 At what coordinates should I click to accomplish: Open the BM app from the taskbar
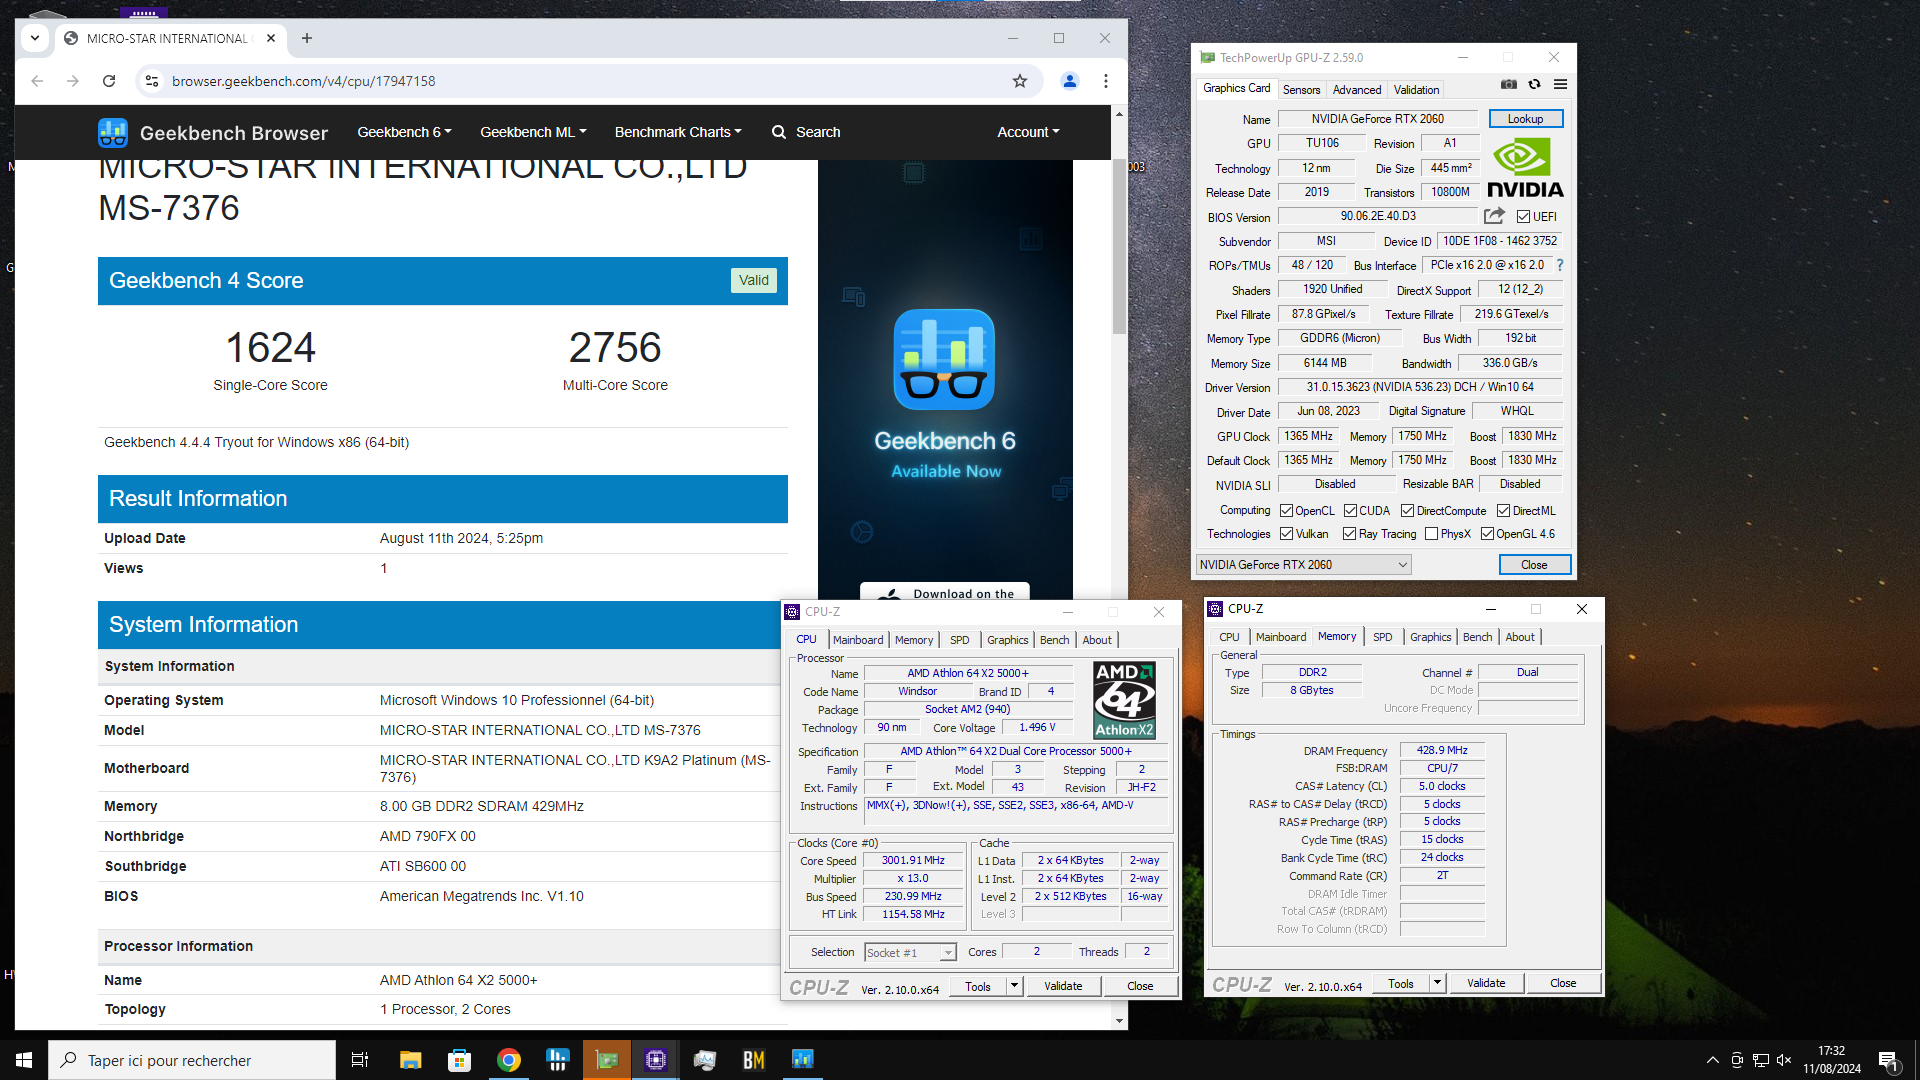pos(754,1060)
